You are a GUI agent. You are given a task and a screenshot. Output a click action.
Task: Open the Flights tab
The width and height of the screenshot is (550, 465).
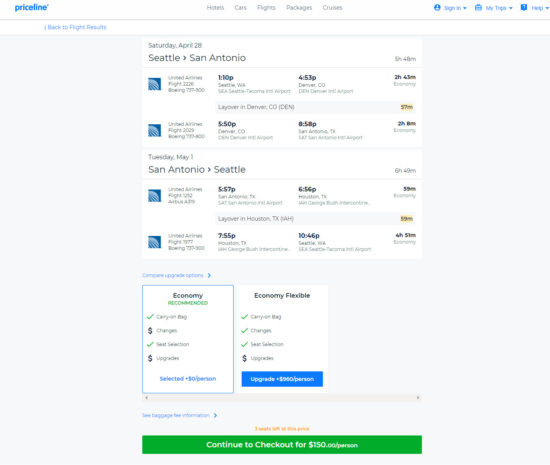pos(266,7)
